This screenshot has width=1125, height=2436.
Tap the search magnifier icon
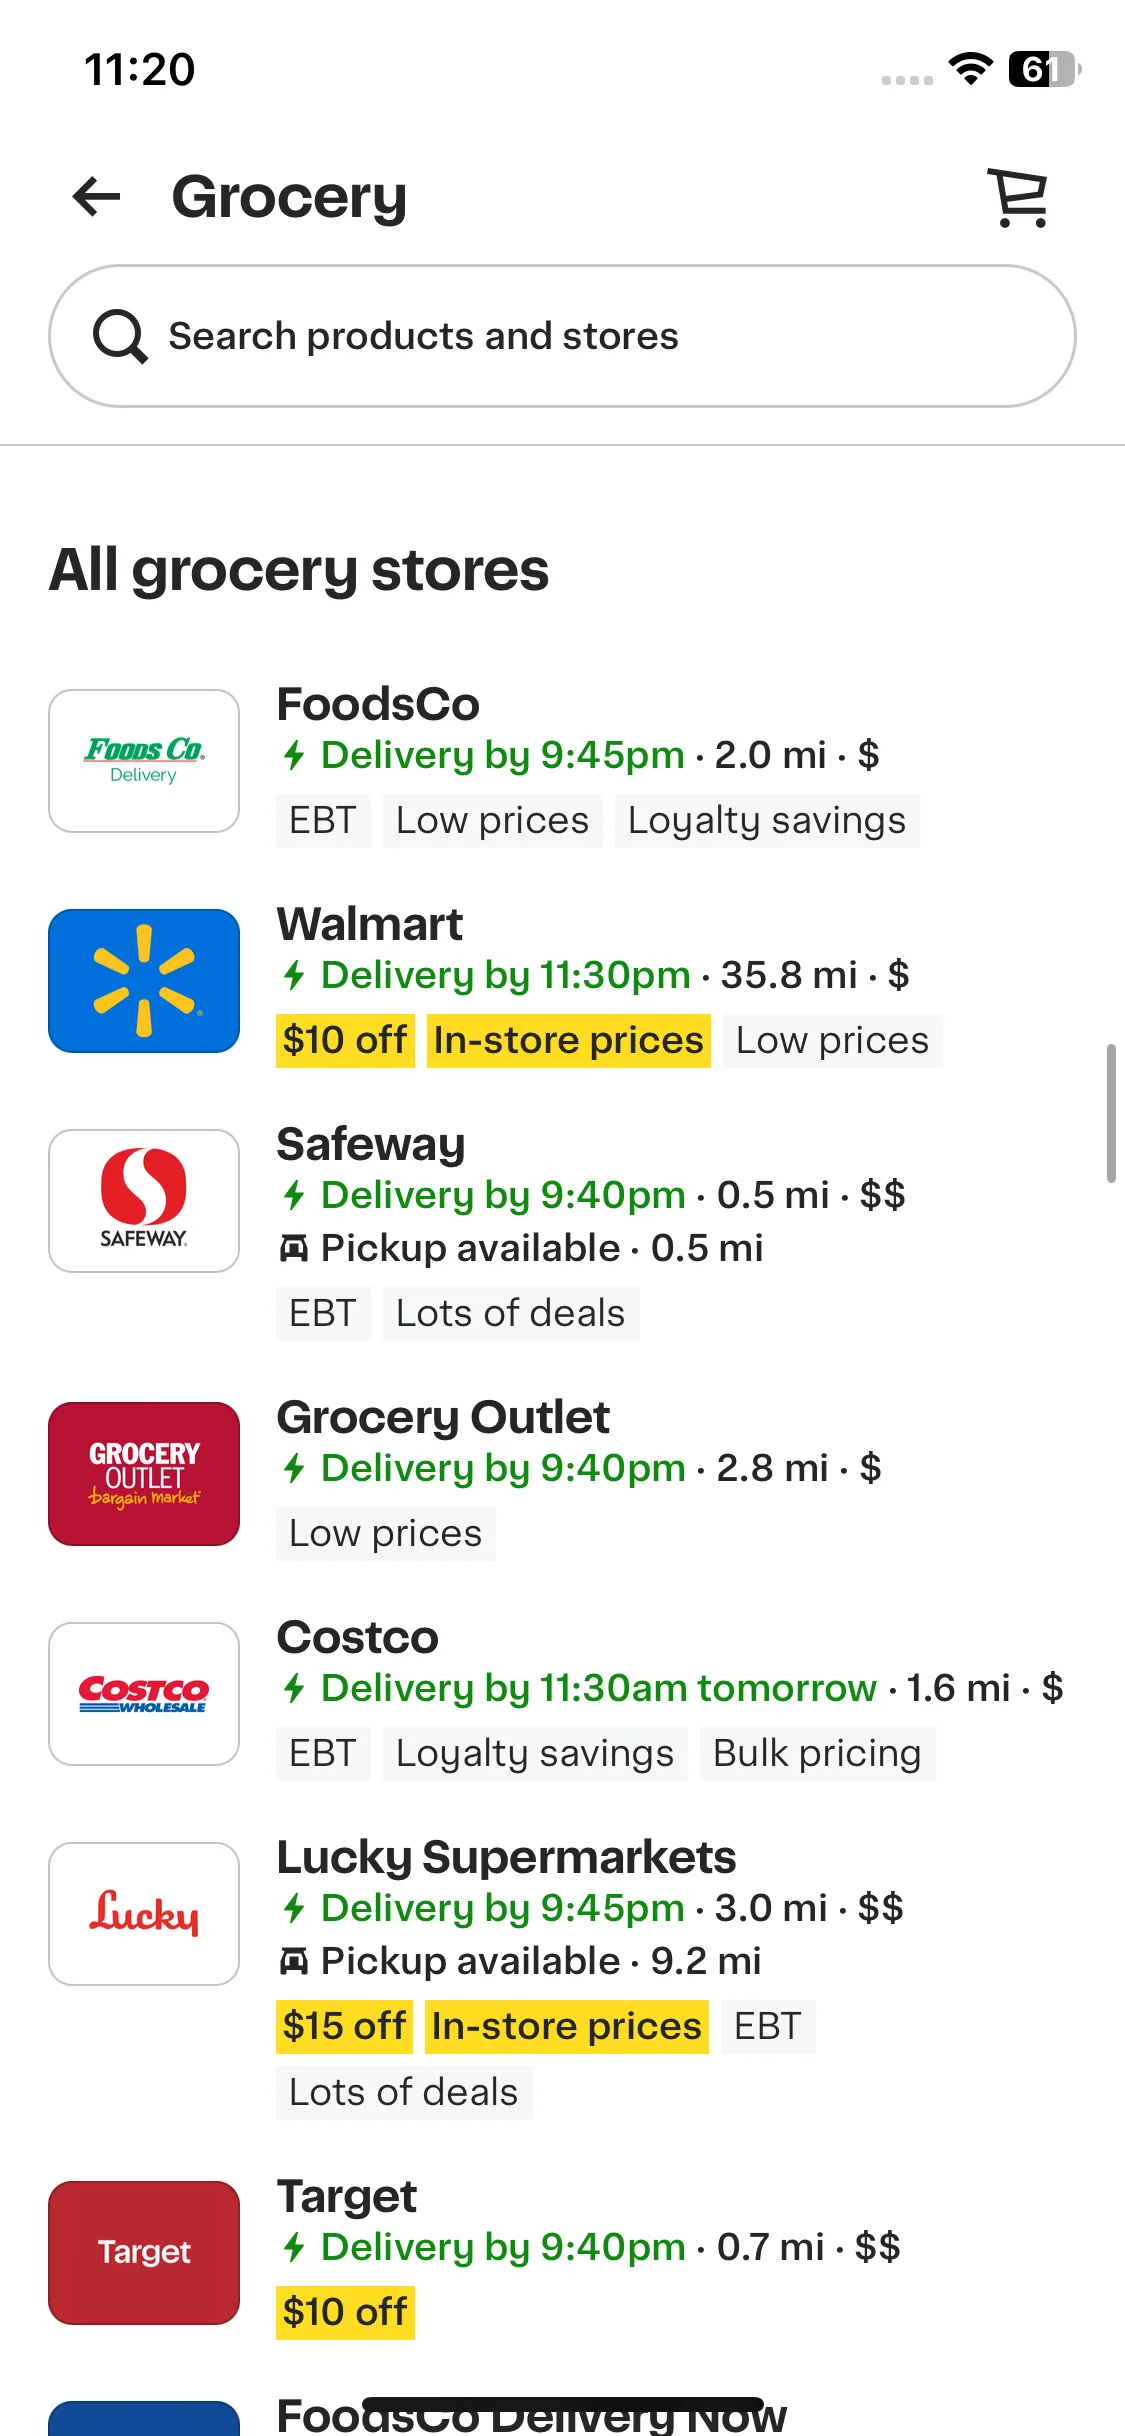click(x=120, y=336)
